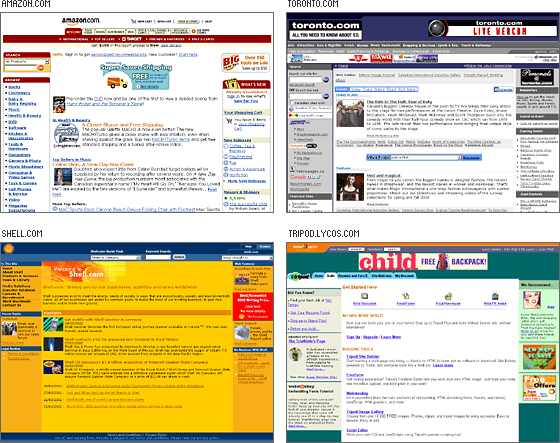Image resolution: width=560 pixels, height=443 pixels.
Task: Open the Harry Potter DVD cover thumbnail
Action: [x=59, y=104]
